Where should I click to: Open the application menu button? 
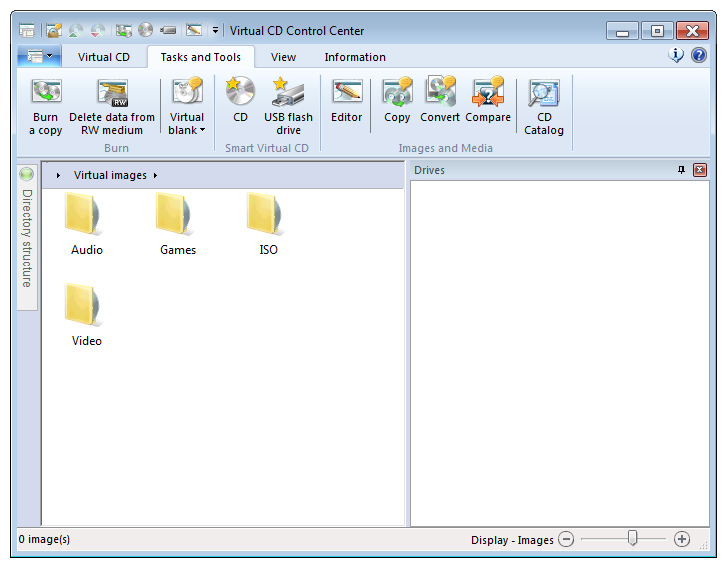(39, 57)
